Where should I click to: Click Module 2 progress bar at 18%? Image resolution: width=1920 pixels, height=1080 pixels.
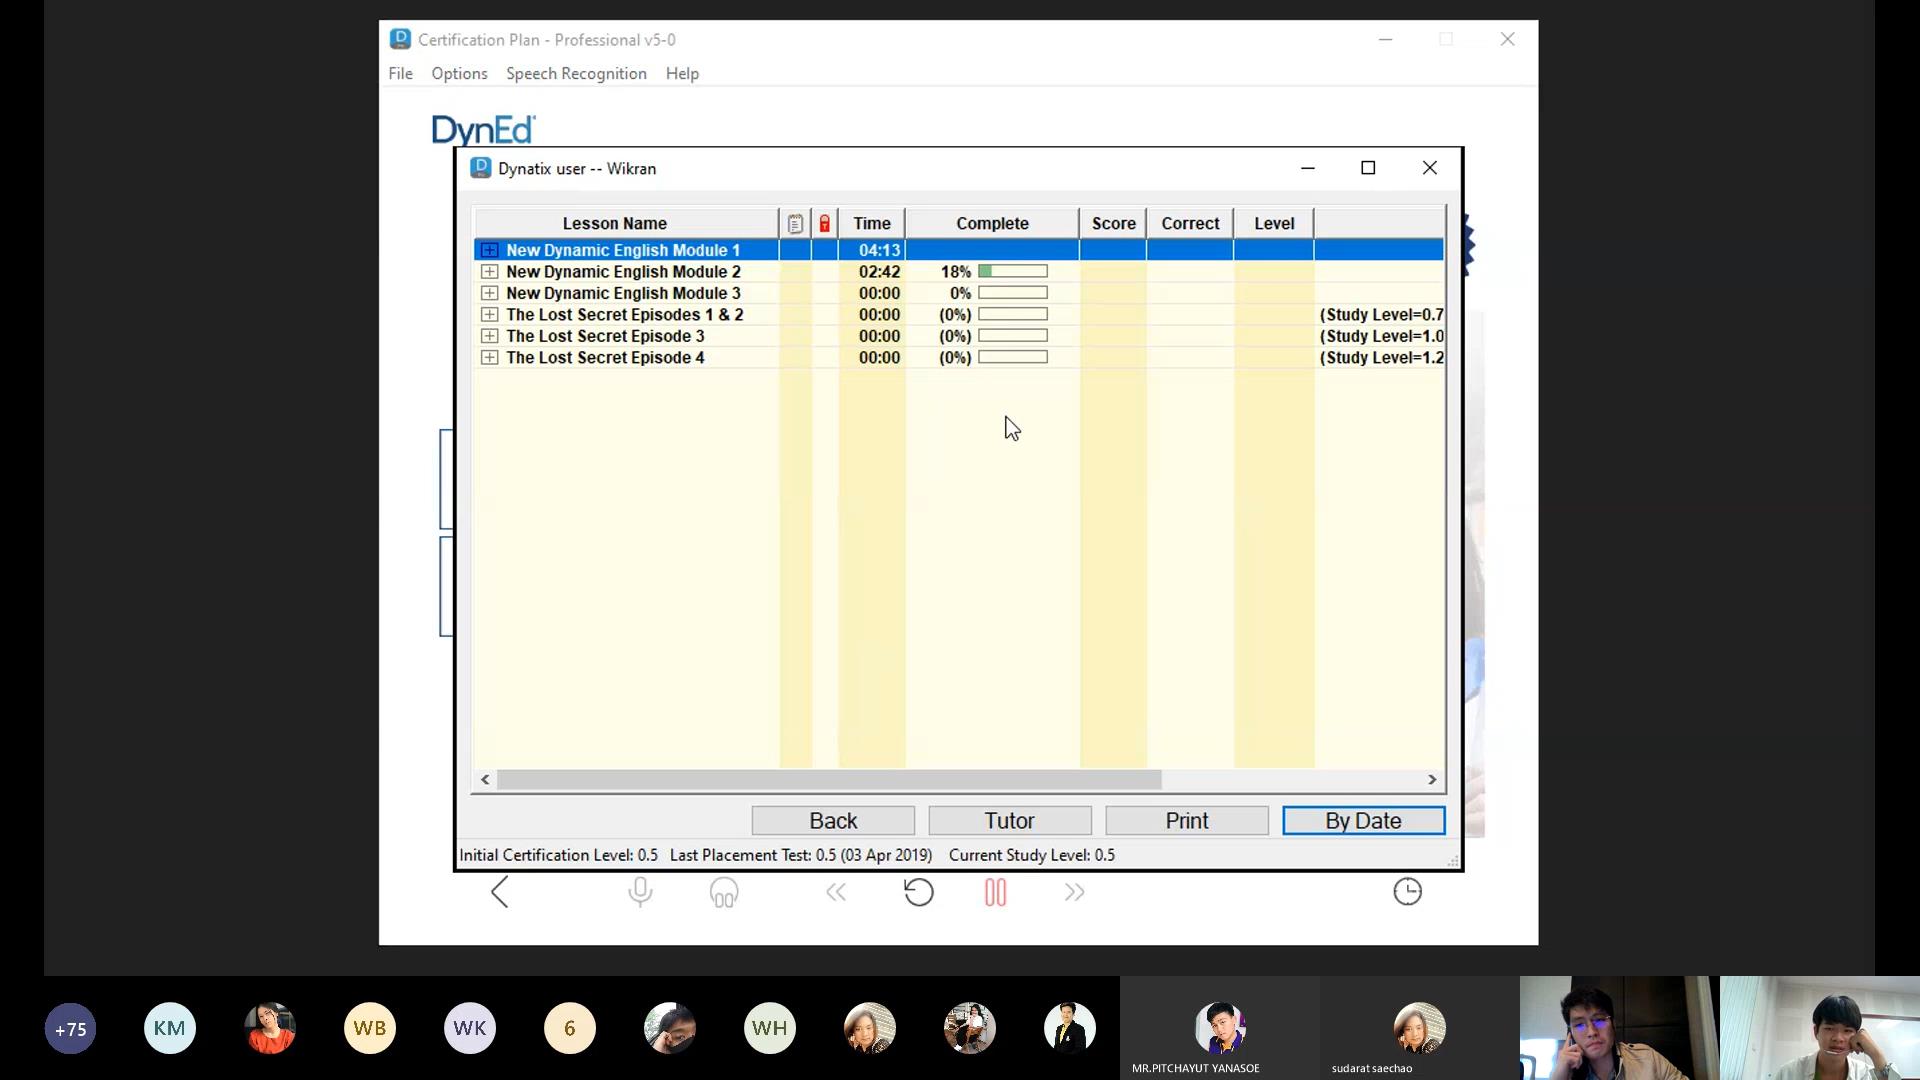1013,271
